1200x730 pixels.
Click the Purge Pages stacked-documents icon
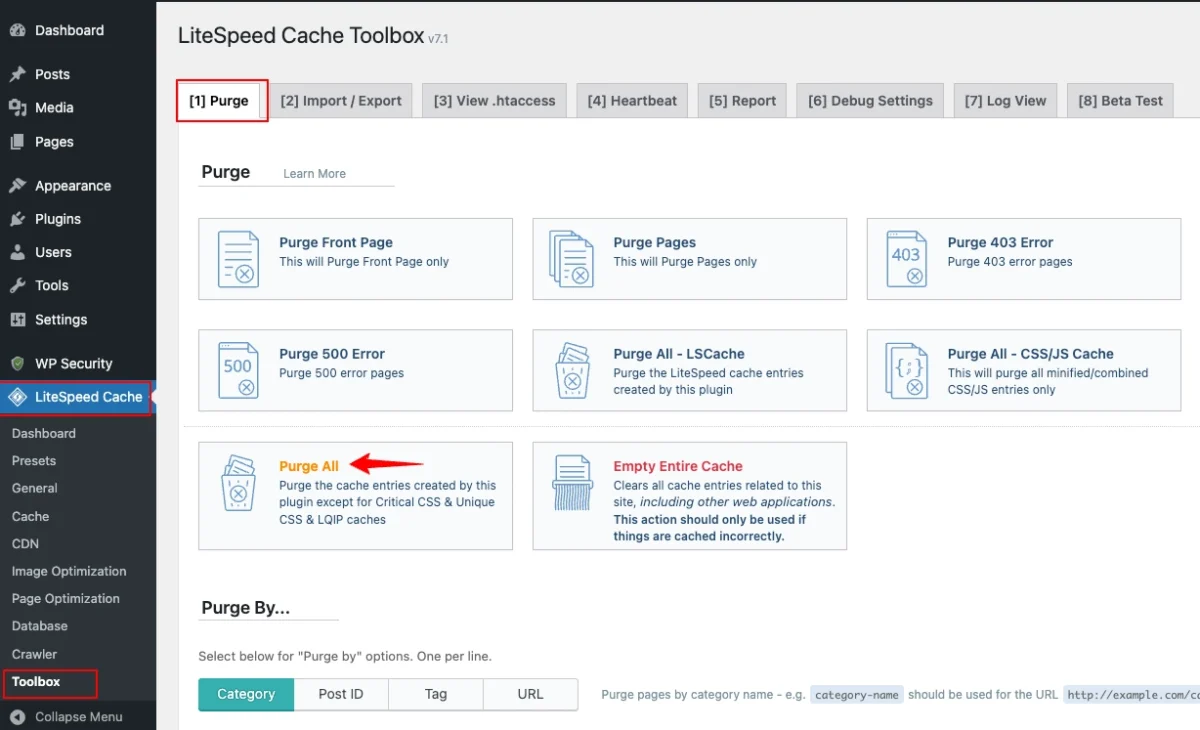tap(572, 259)
